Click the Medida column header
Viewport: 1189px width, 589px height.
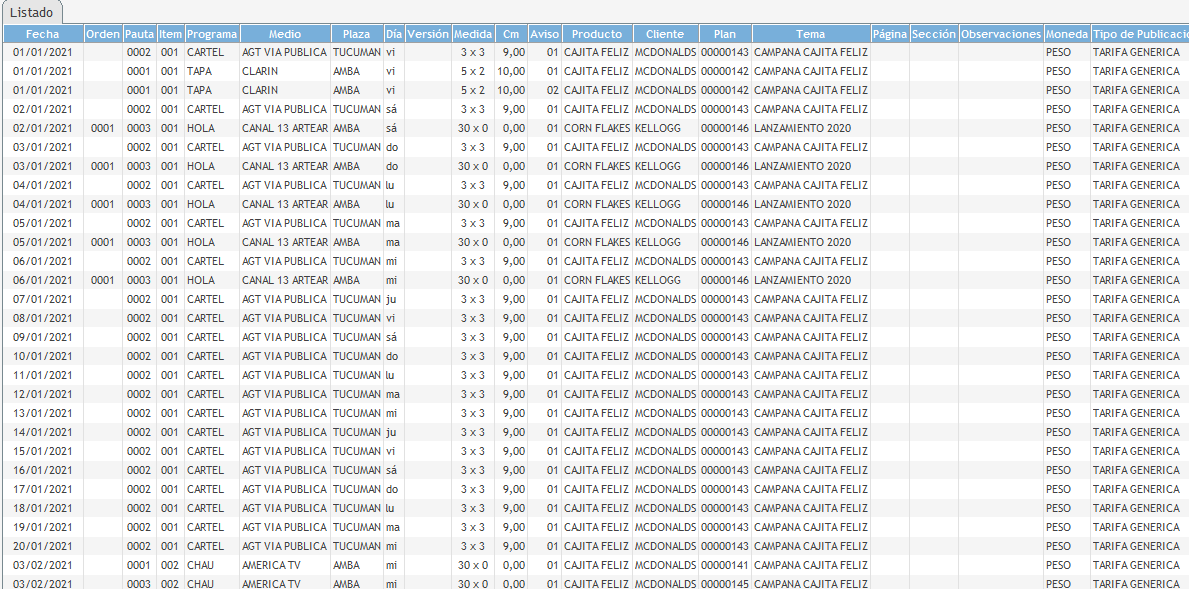(x=473, y=34)
